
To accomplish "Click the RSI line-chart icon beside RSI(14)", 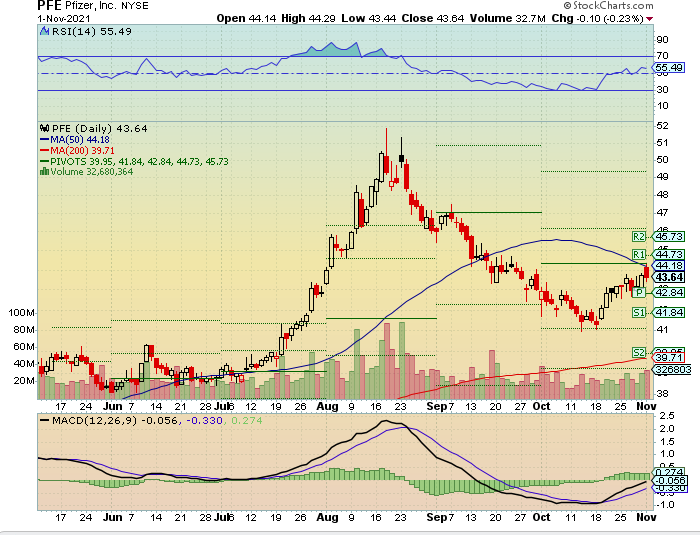I will pos(44,31).
